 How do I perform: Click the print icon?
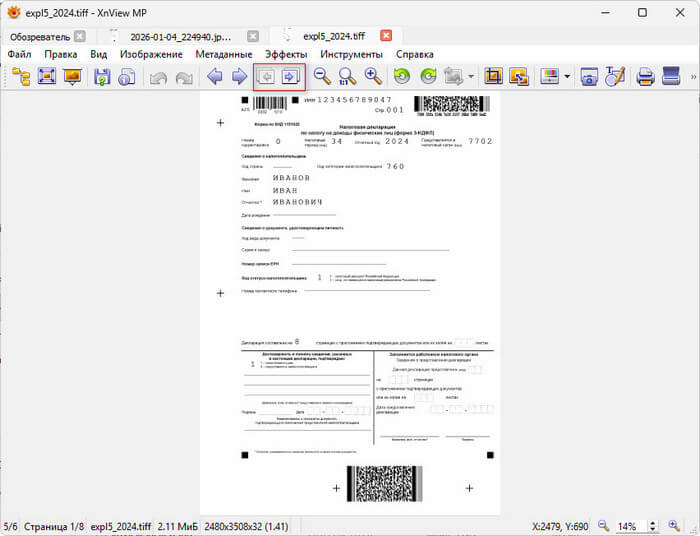[646, 76]
